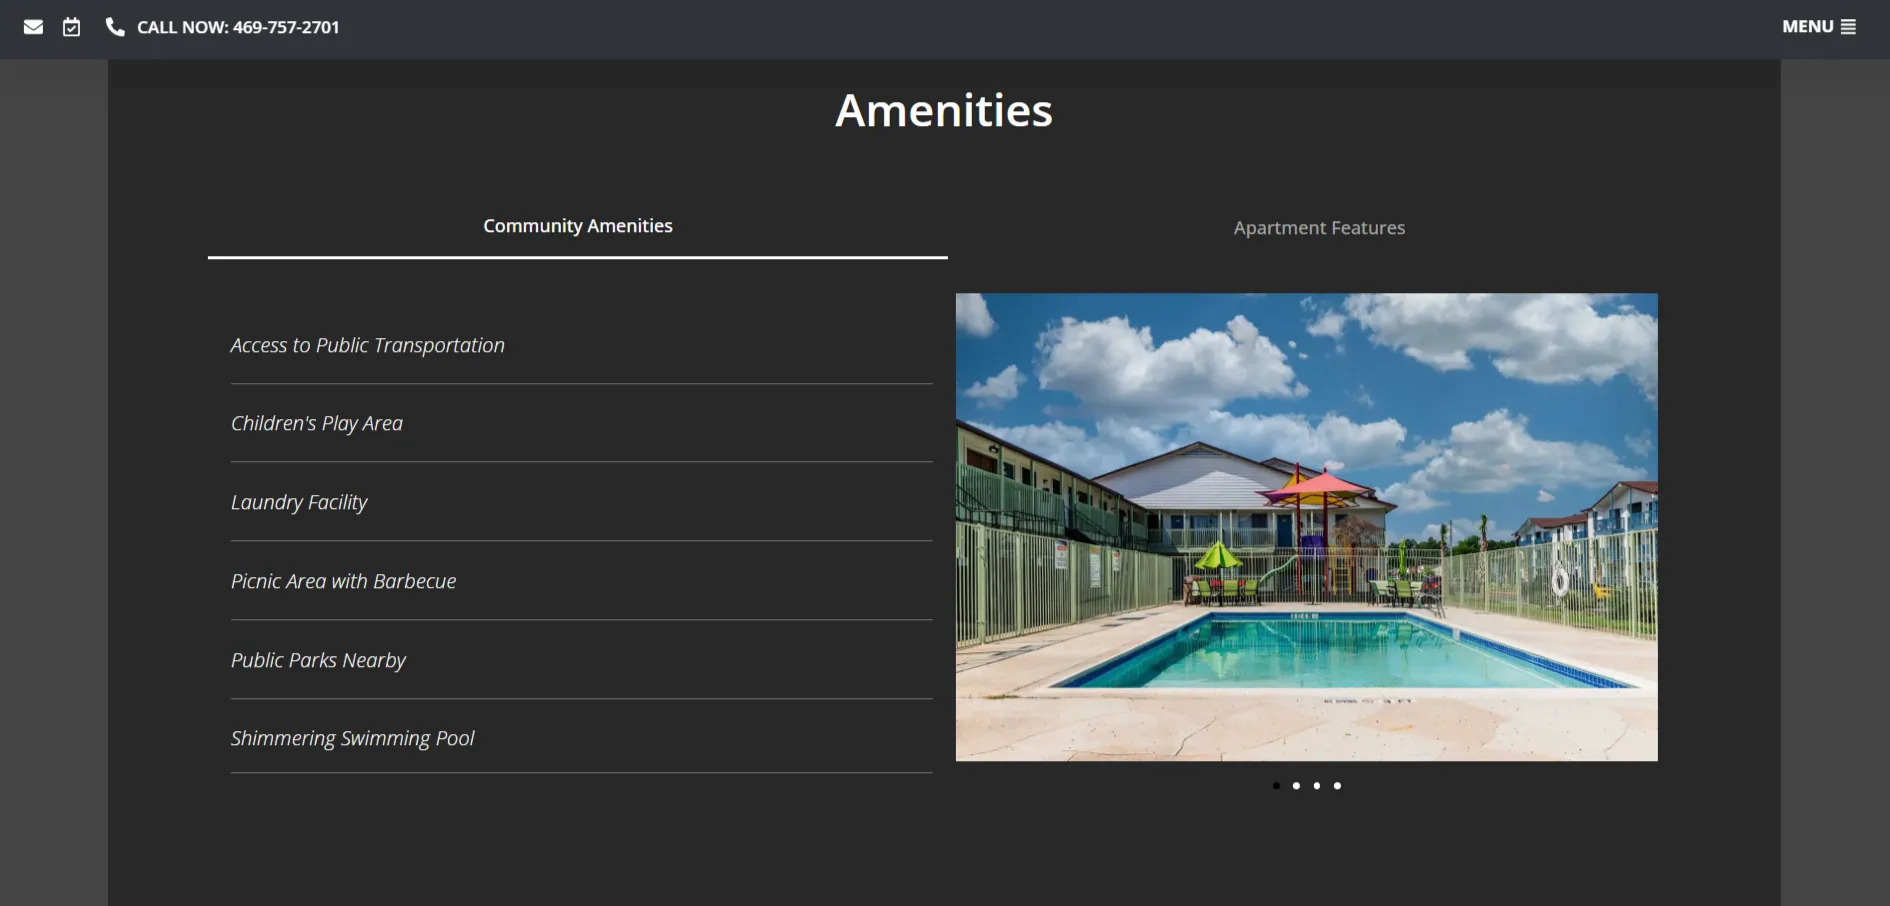Viewport: 1890px width, 906px height.
Task: Click Public Parks Nearby item
Action: (581, 660)
